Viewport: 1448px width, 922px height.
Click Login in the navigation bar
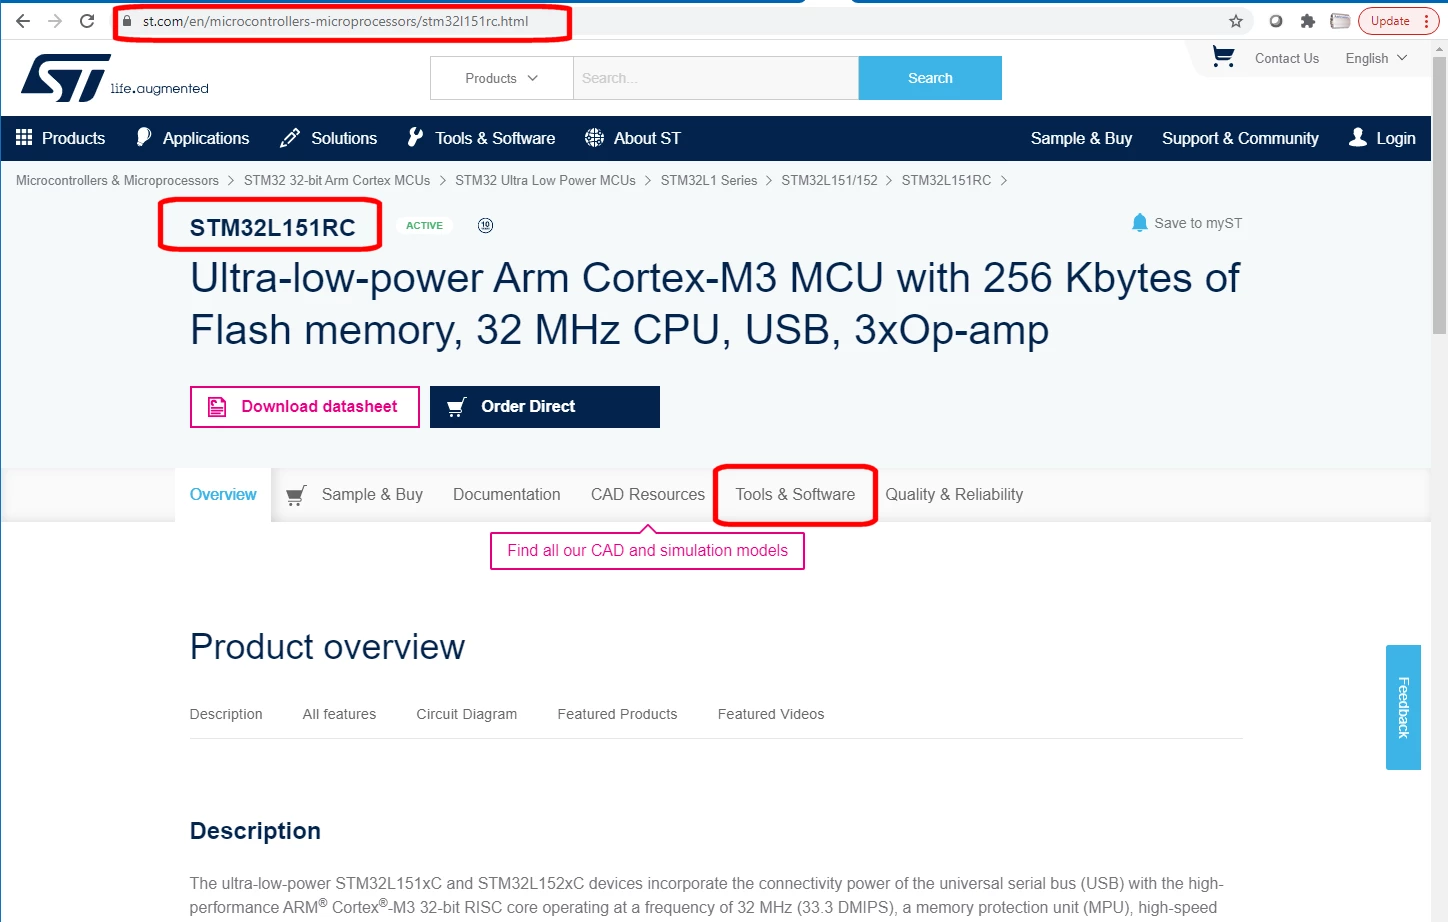pos(1382,138)
